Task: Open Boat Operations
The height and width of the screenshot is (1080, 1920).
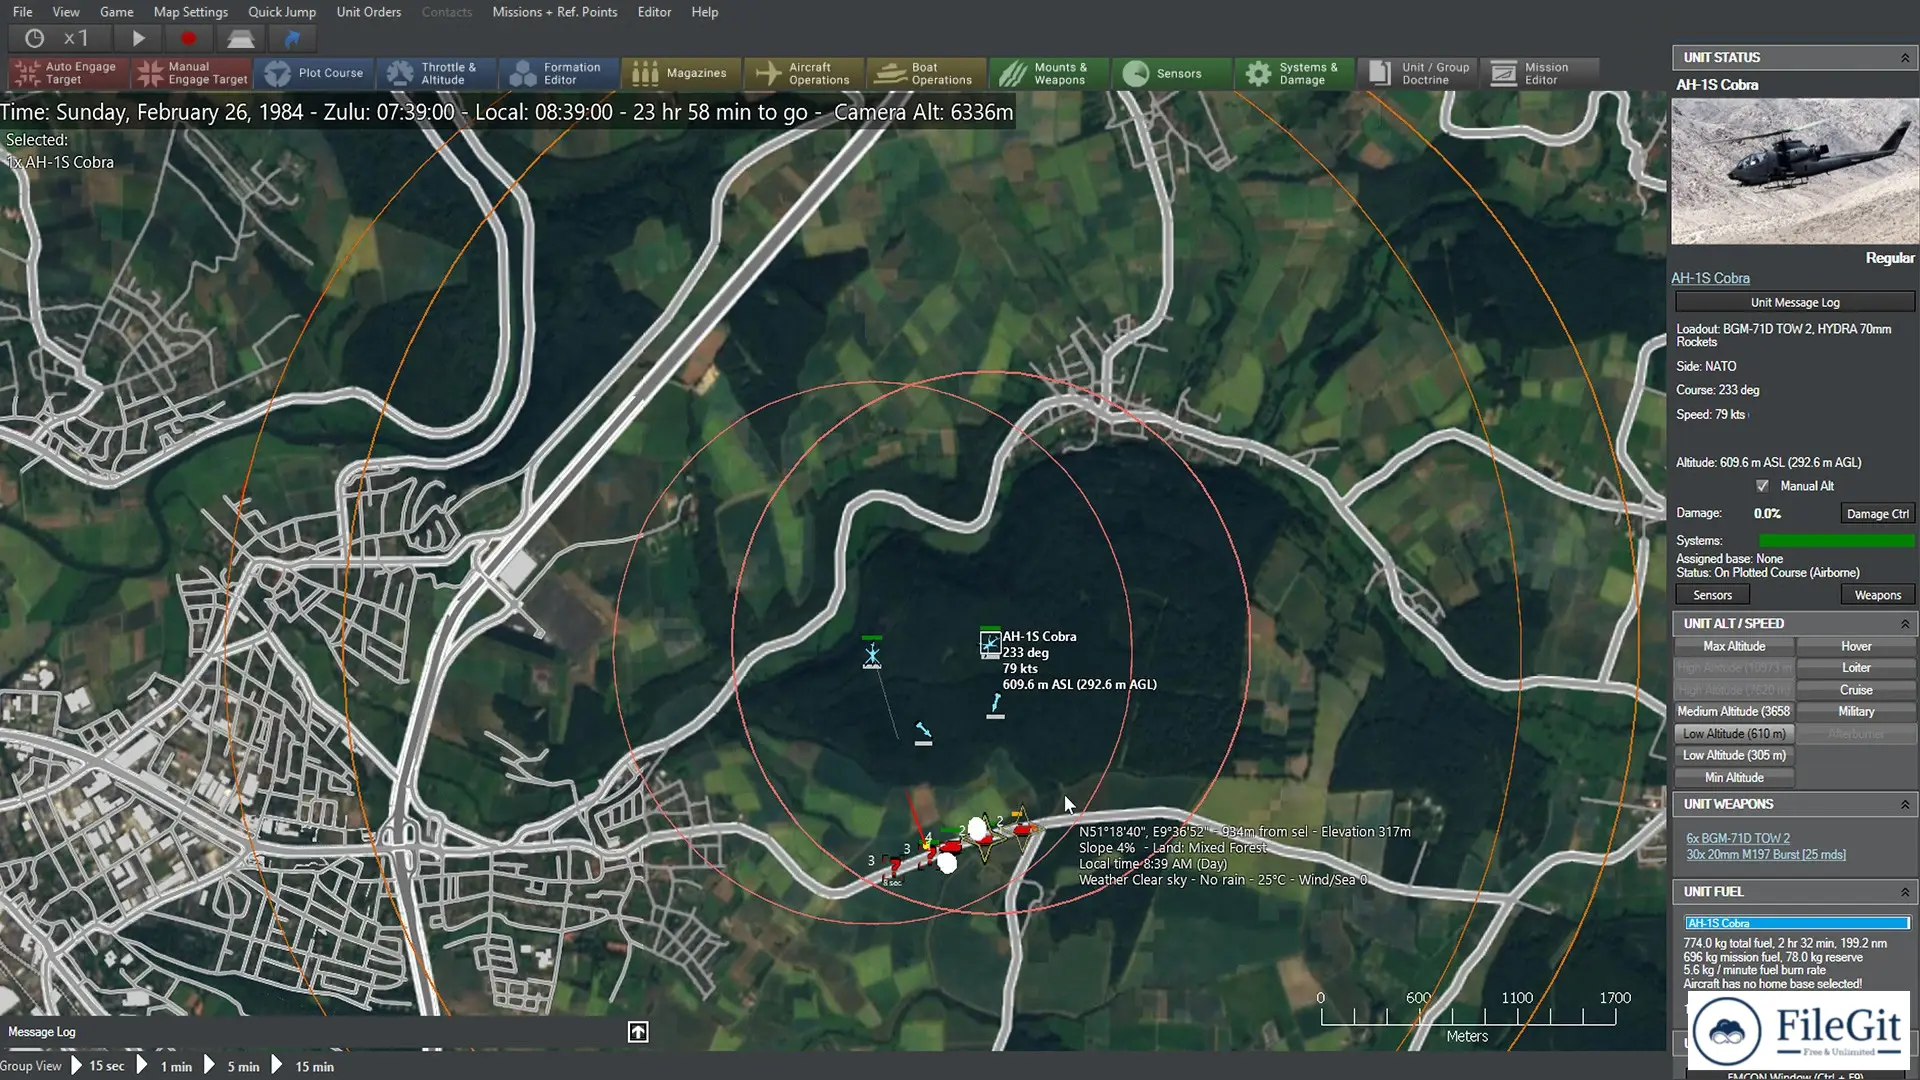Action: (925, 73)
